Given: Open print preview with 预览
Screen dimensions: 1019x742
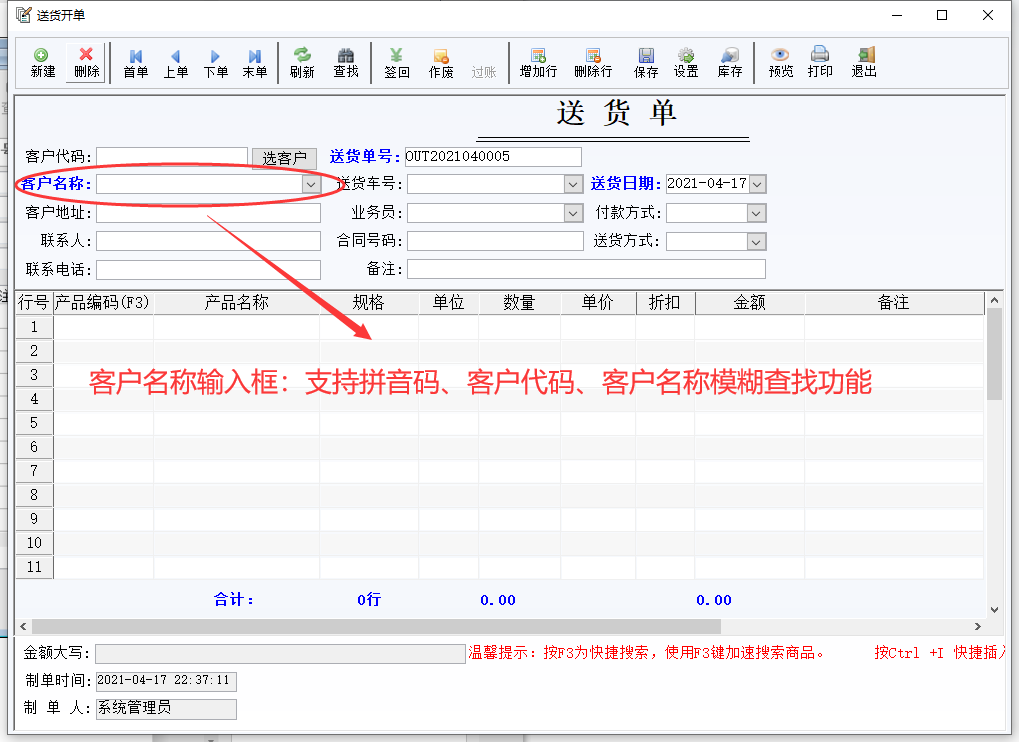Looking at the screenshot, I should pyautogui.click(x=780, y=63).
